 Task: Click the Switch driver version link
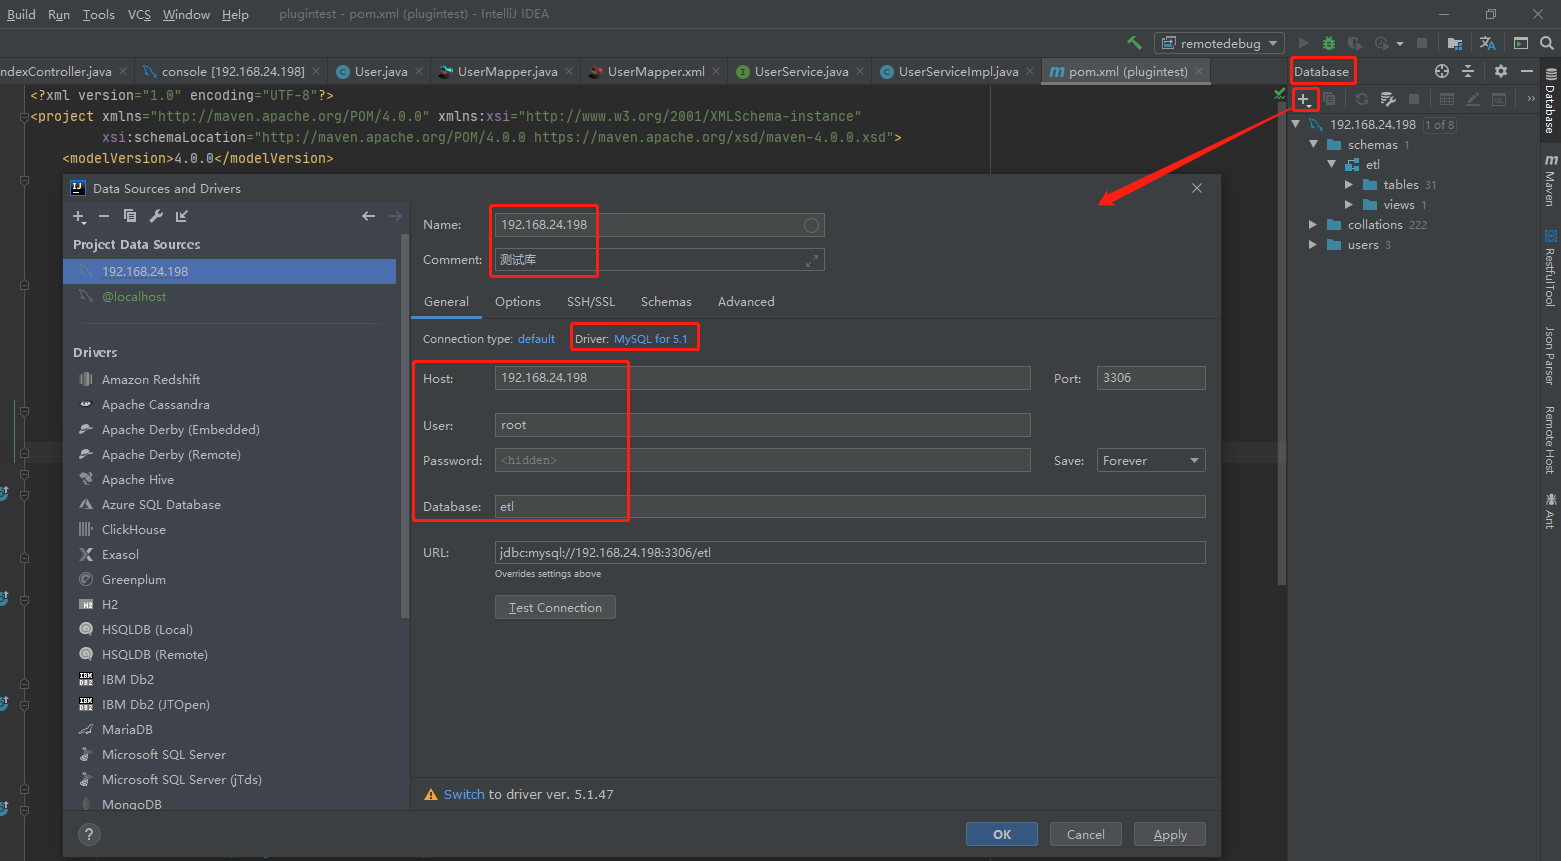[464, 794]
